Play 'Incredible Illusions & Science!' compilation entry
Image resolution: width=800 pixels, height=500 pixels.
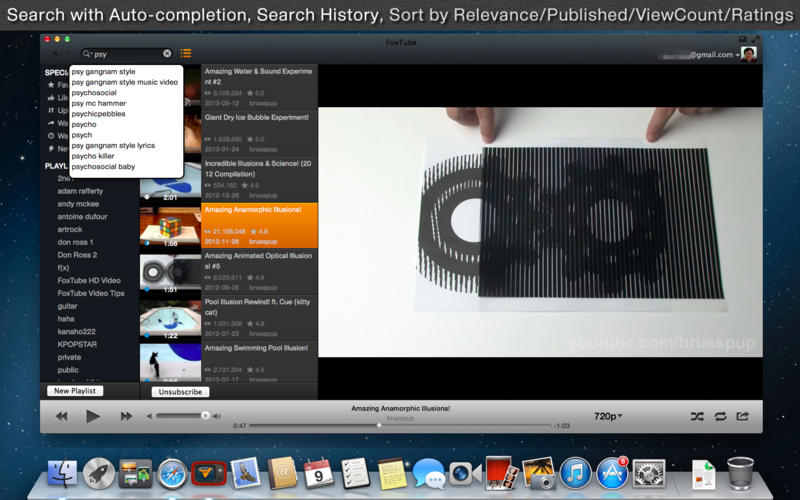259,179
